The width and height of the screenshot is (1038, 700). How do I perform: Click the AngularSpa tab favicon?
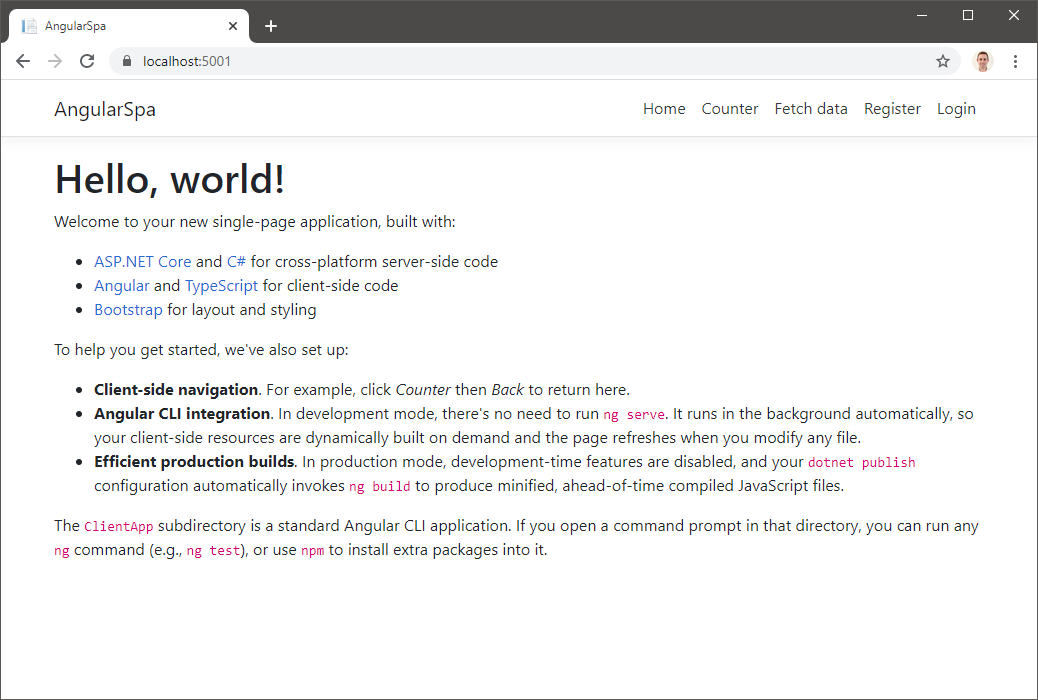click(28, 25)
